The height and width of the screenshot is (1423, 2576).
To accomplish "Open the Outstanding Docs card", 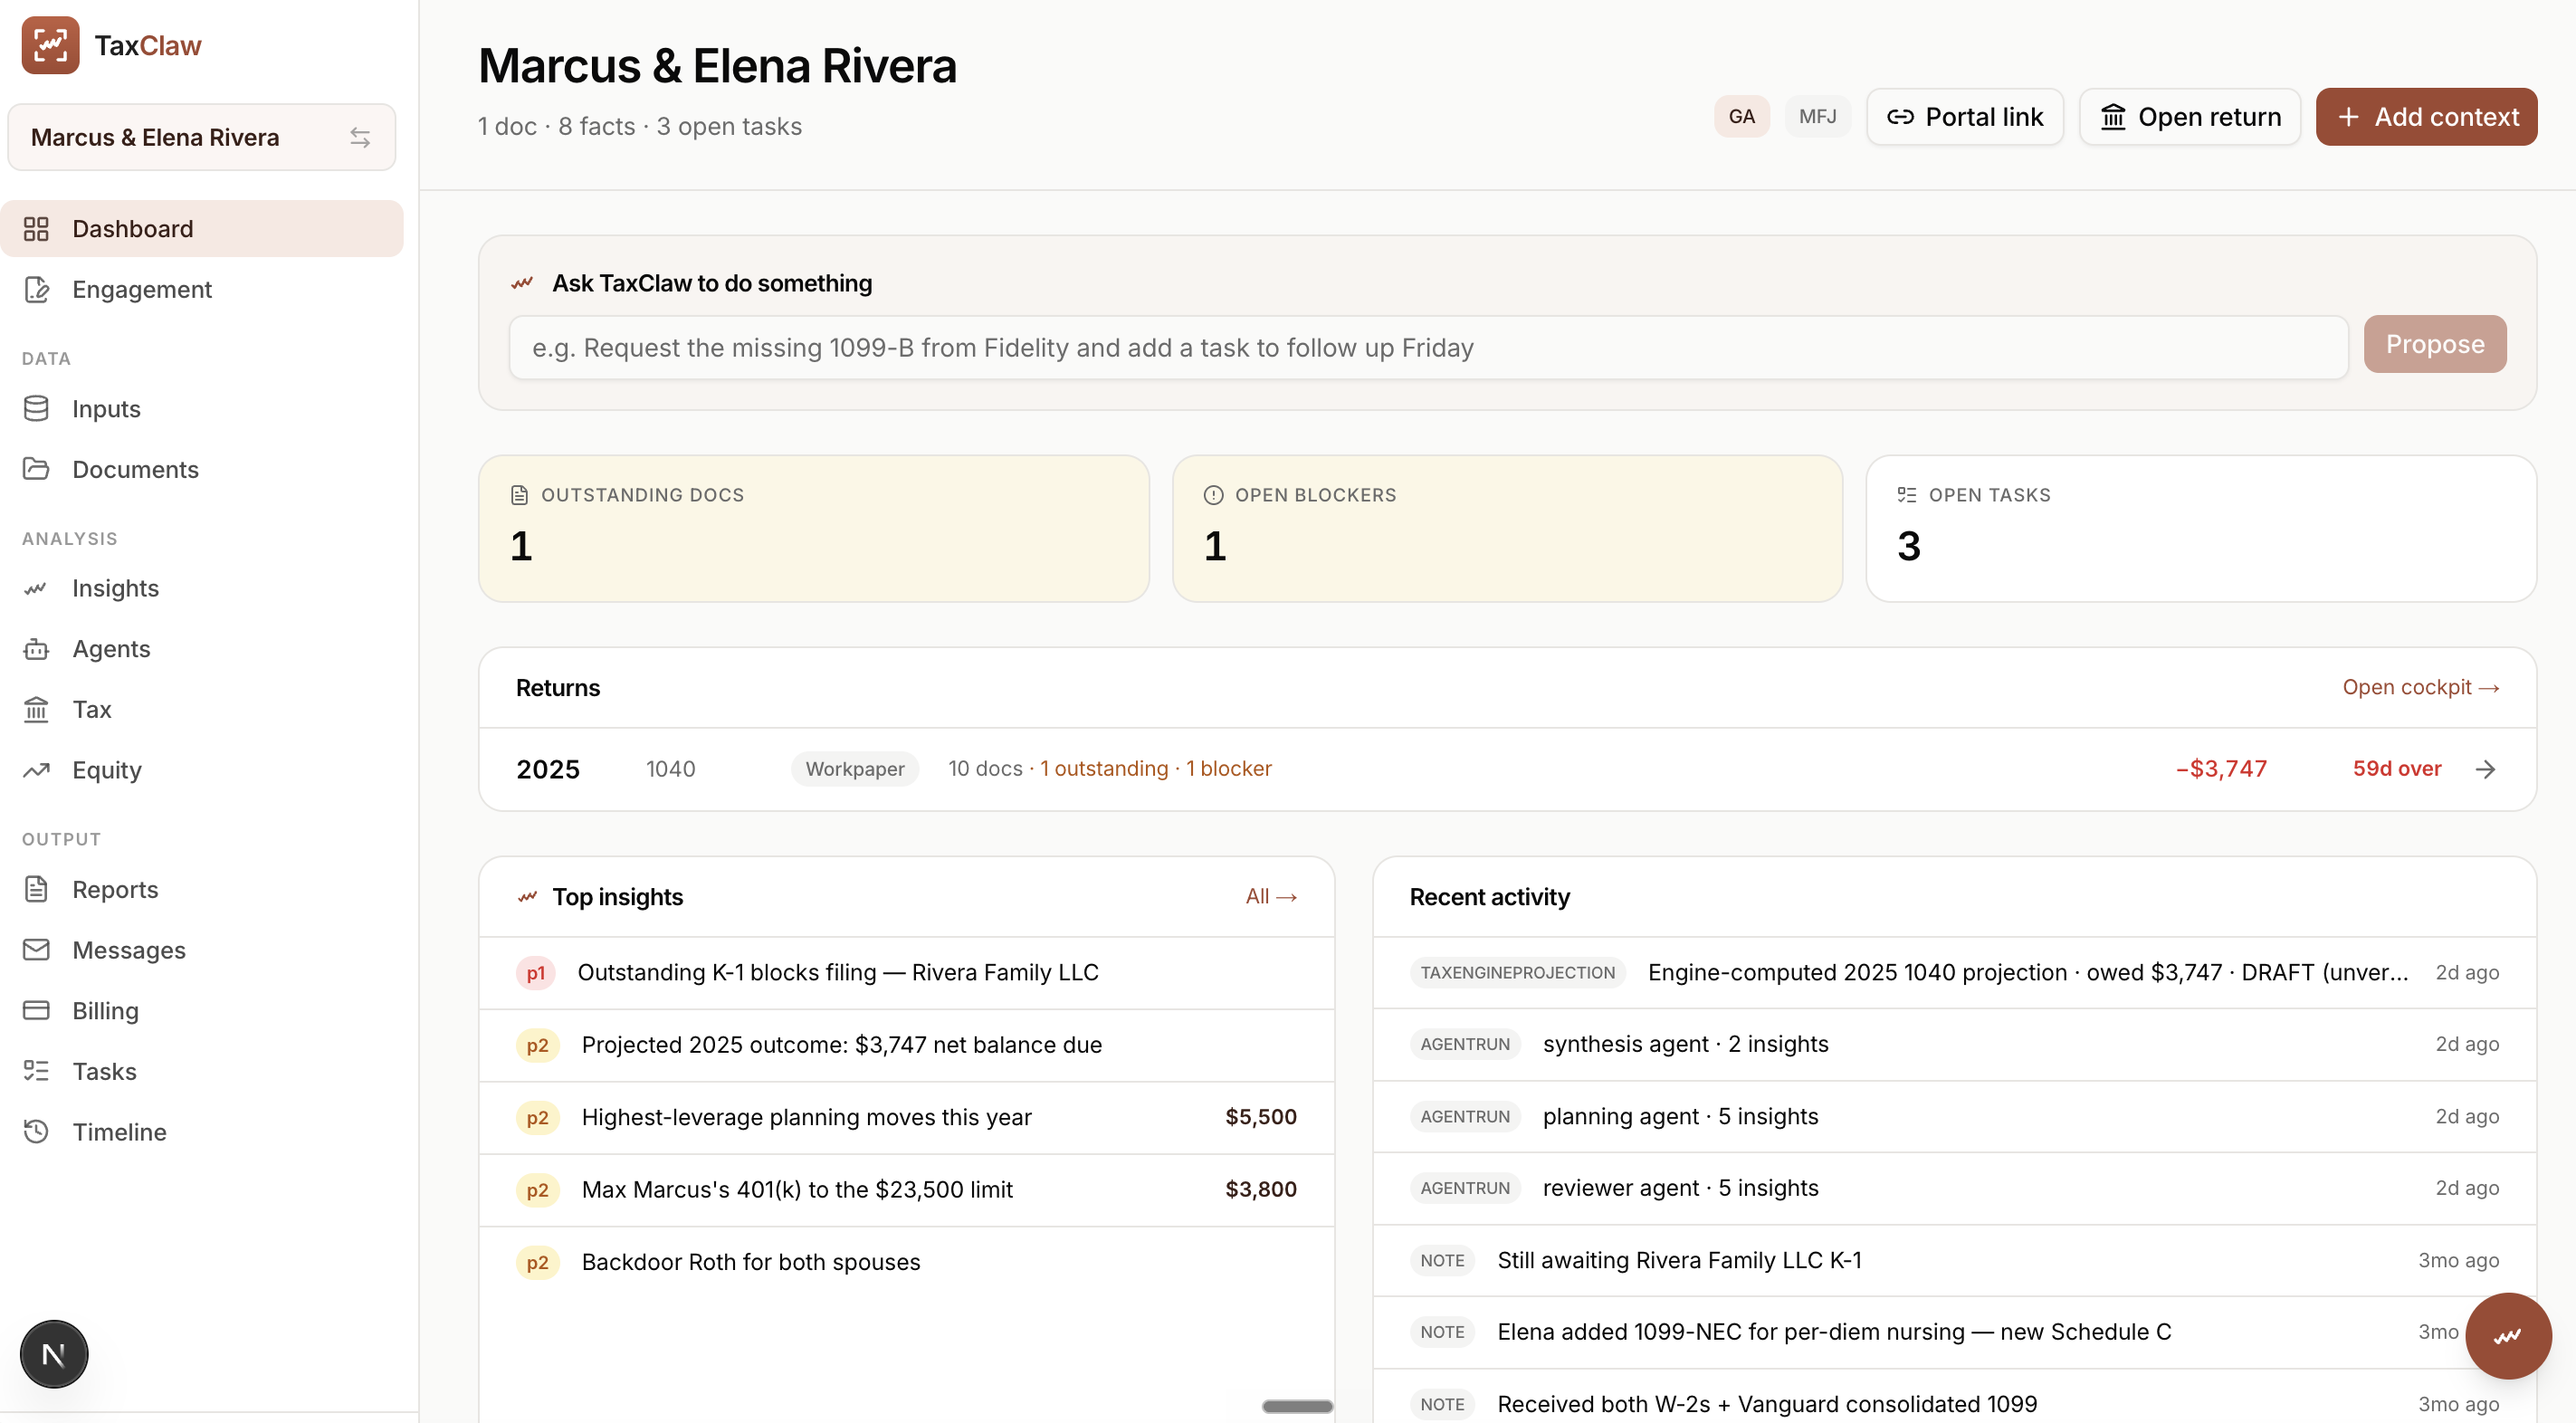I will click(x=813, y=528).
